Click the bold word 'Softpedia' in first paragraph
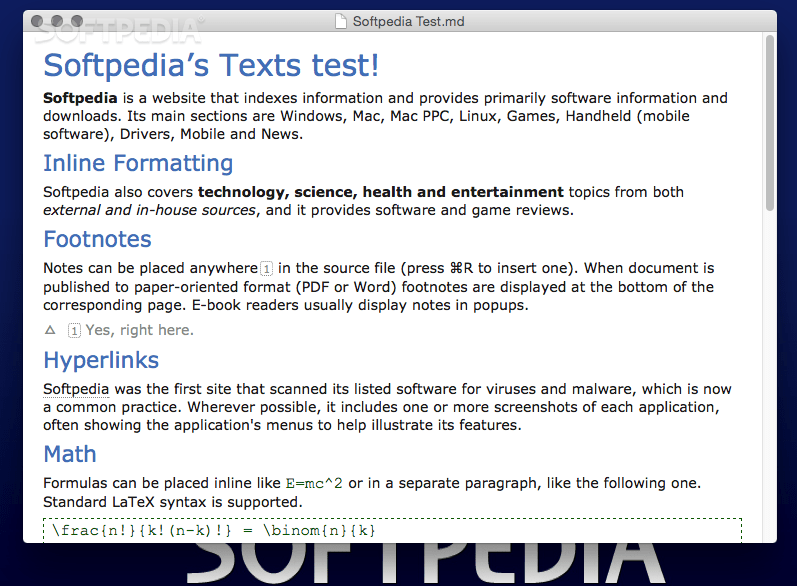Viewport: 797px width, 586px height. pos(80,98)
